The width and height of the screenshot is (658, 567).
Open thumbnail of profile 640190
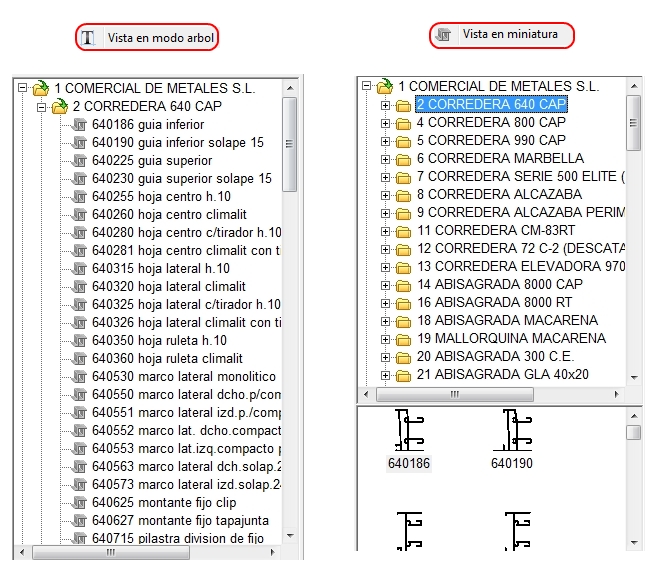tap(512, 430)
